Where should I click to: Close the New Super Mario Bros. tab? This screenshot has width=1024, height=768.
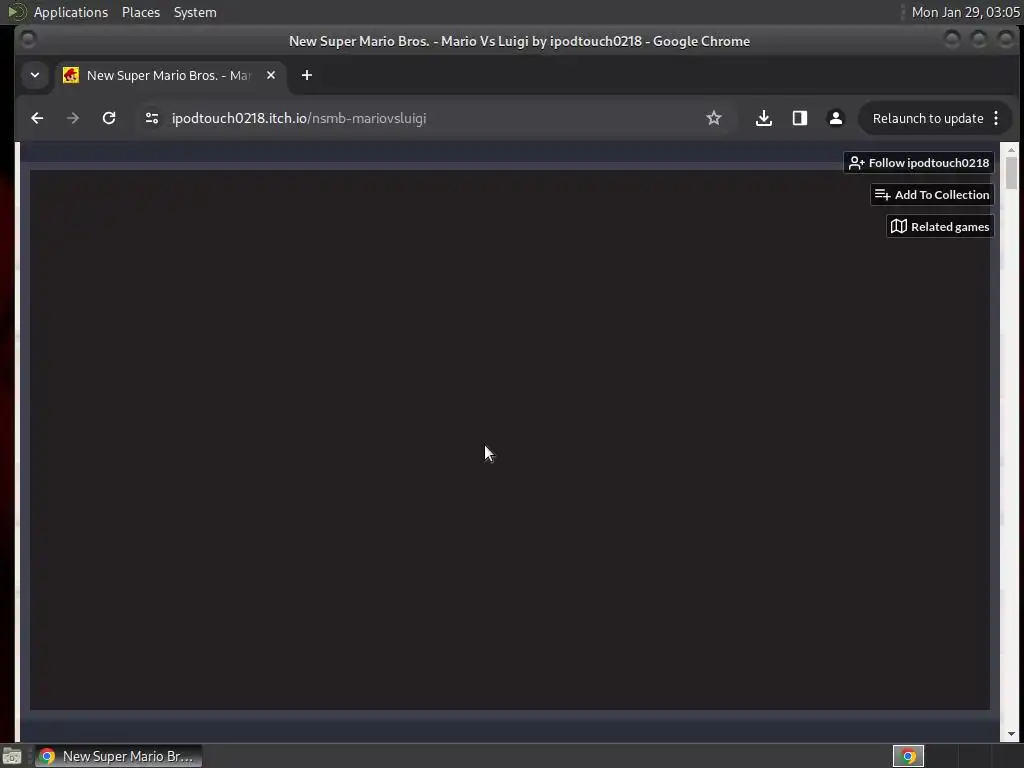pyautogui.click(x=271, y=75)
